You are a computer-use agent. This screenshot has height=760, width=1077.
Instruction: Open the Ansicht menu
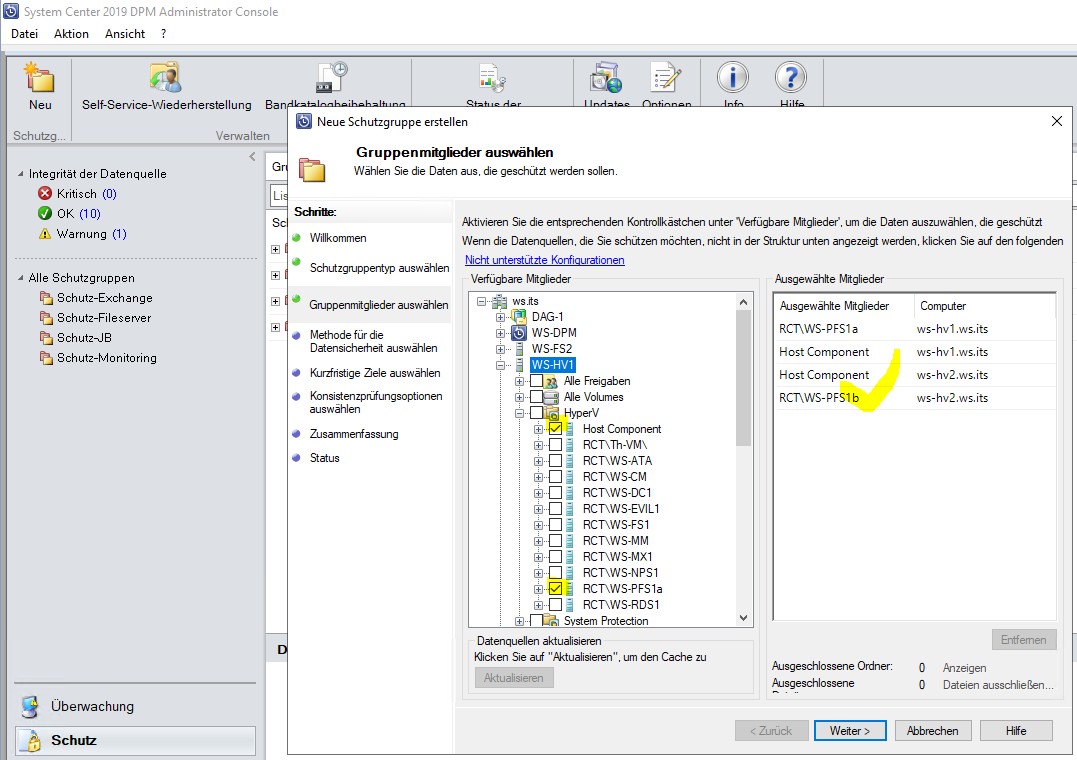(125, 34)
